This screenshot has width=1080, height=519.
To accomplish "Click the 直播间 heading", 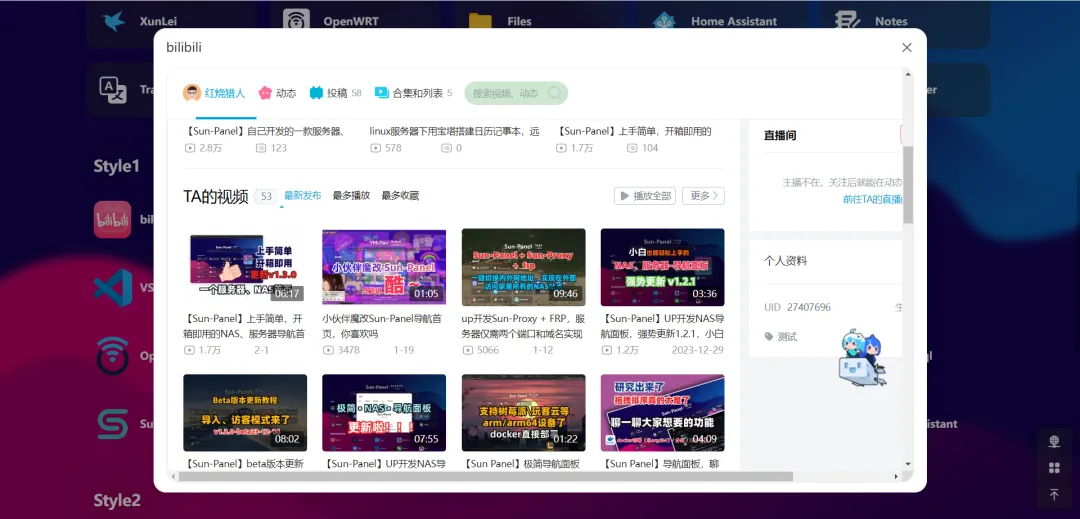I will pyautogui.click(x=780, y=136).
